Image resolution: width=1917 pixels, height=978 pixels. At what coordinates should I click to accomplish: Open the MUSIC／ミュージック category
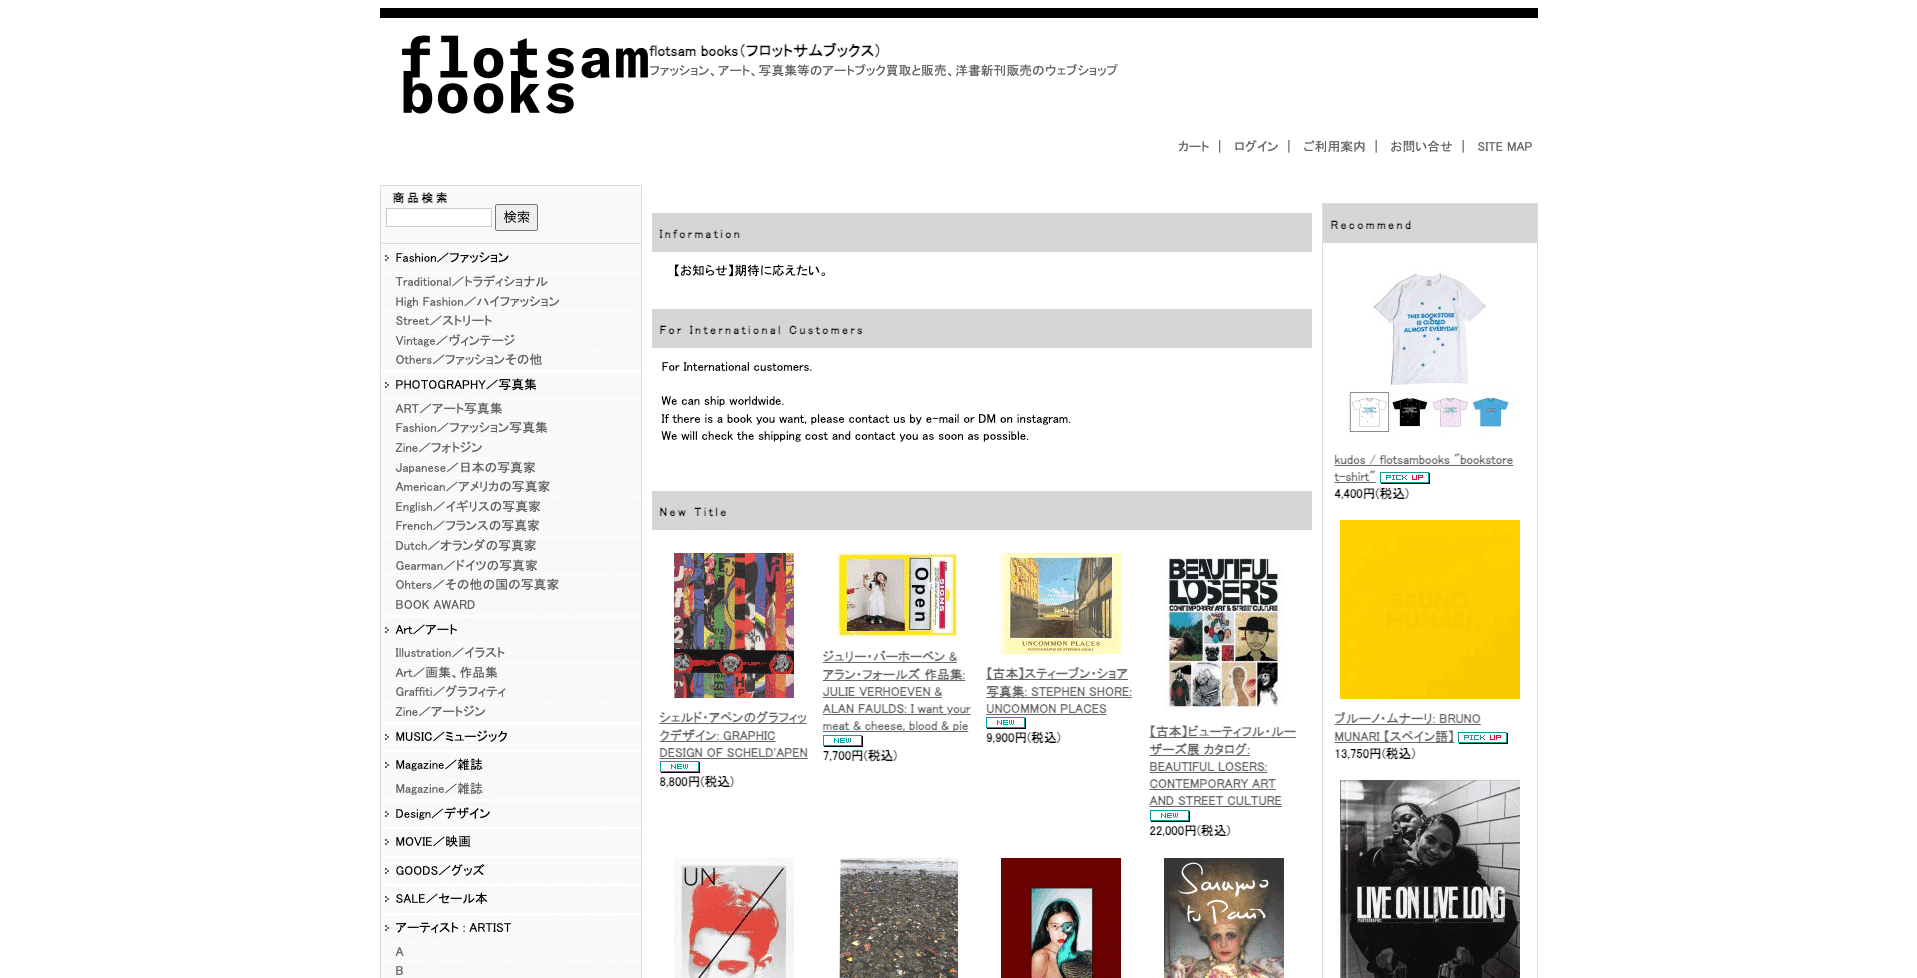[x=451, y=737]
